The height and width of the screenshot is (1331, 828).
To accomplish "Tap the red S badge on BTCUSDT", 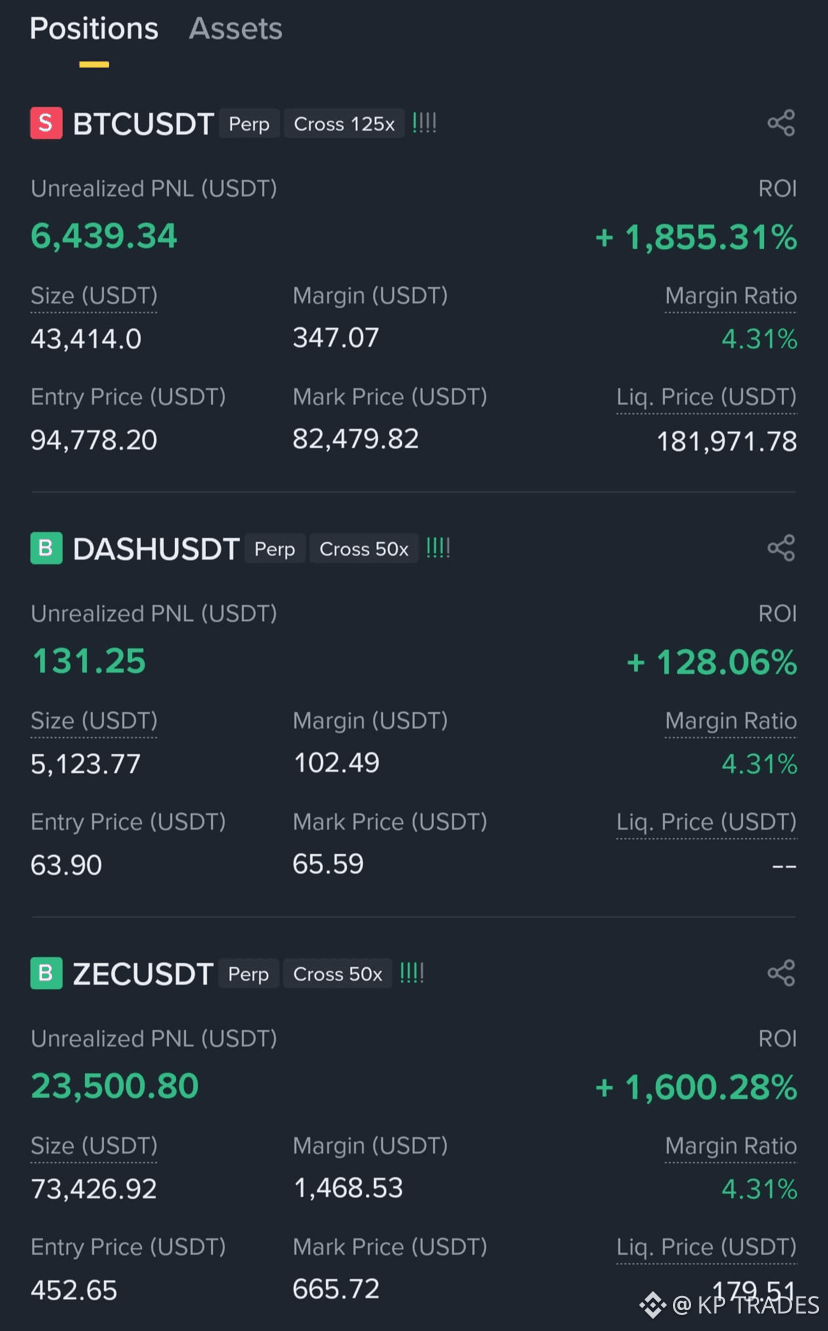I will 46,123.
